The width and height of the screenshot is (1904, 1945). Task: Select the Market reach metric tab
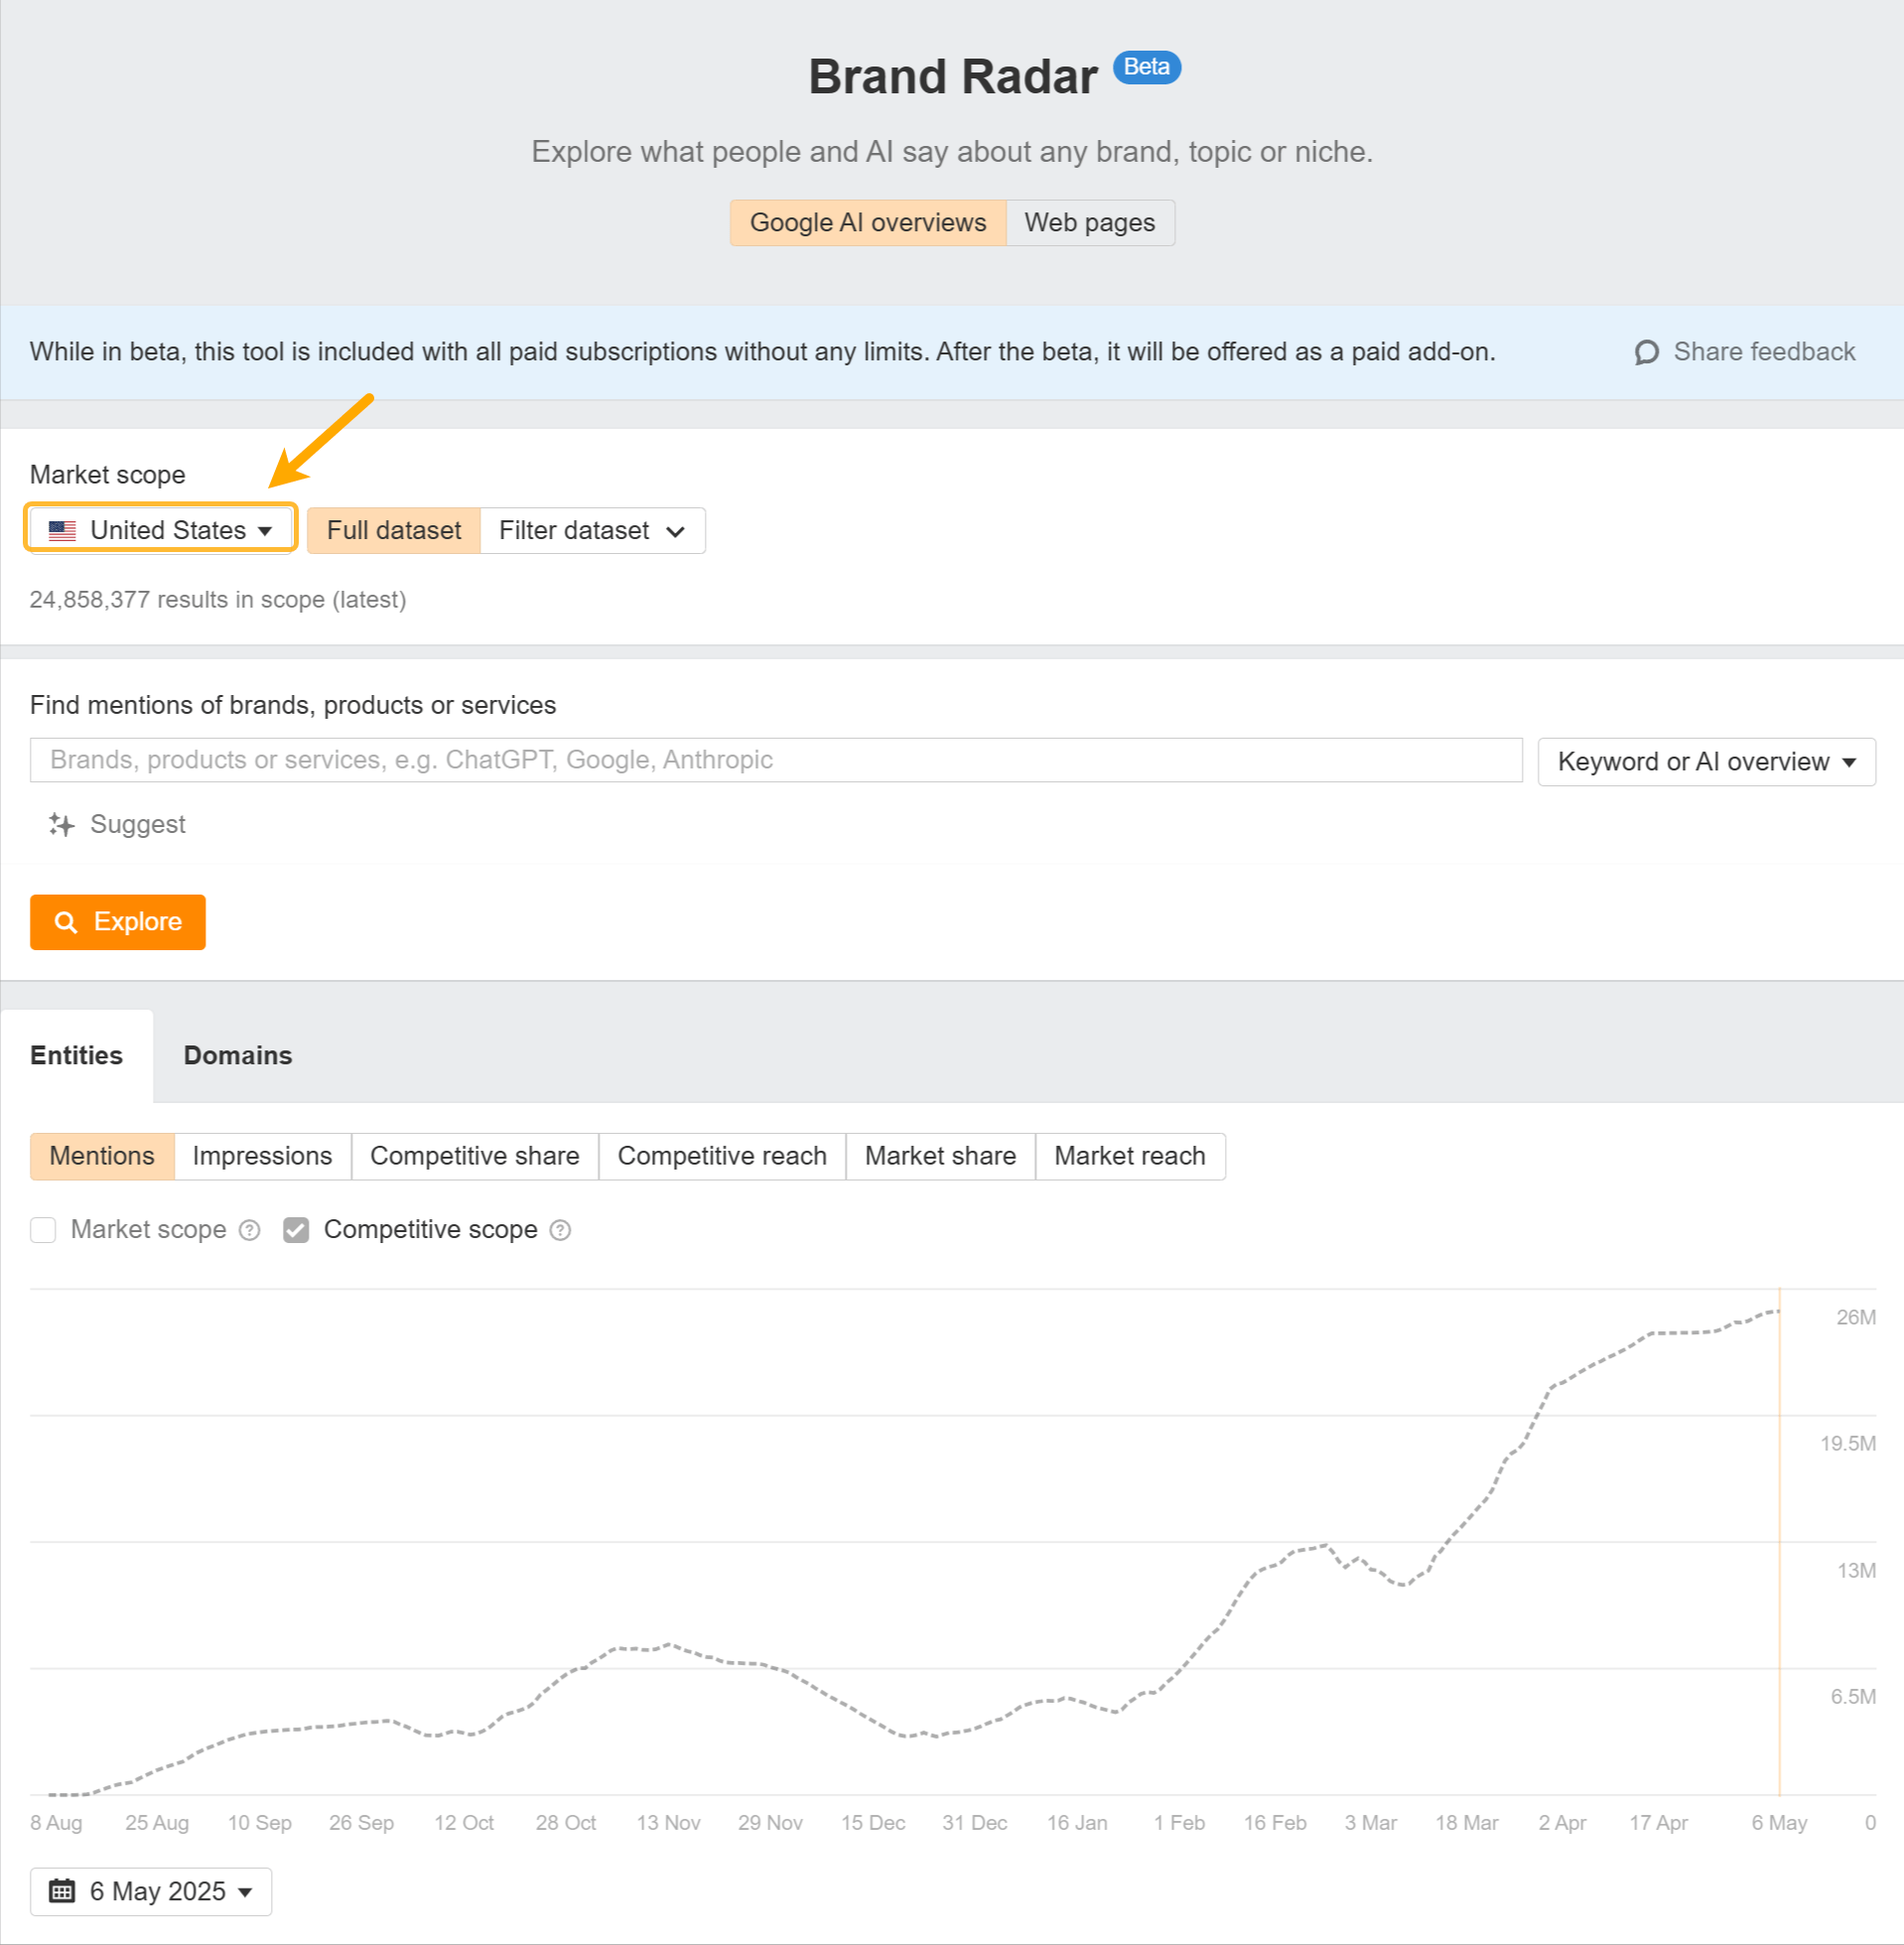pos(1129,1156)
